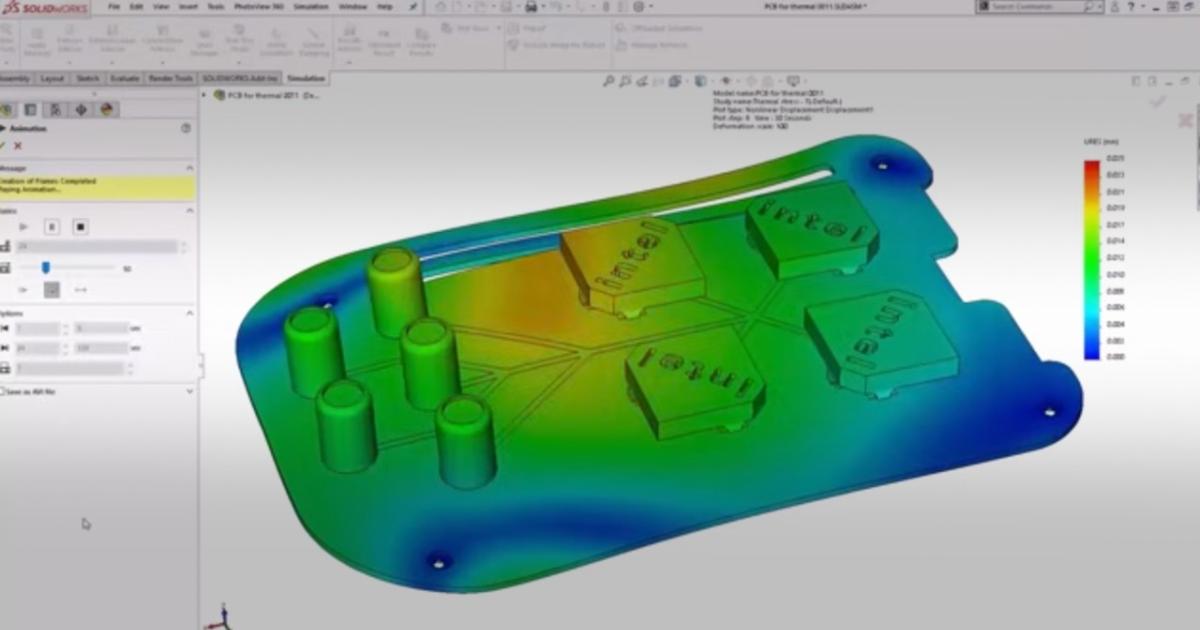Switch to the Sketch tab

(x=88, y=78)
